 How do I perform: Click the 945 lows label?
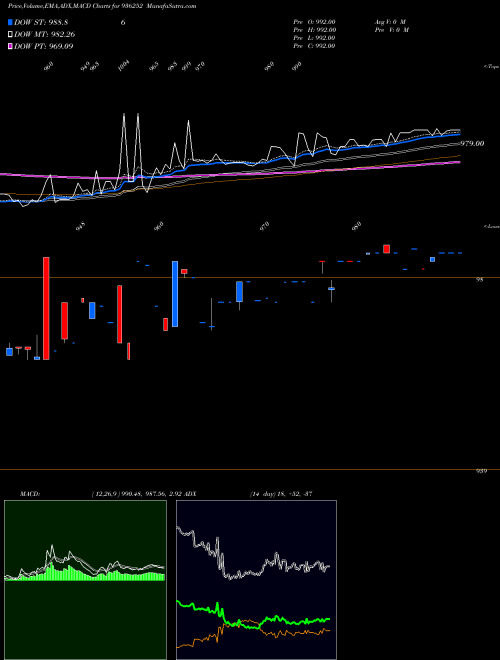pos(81,226)
